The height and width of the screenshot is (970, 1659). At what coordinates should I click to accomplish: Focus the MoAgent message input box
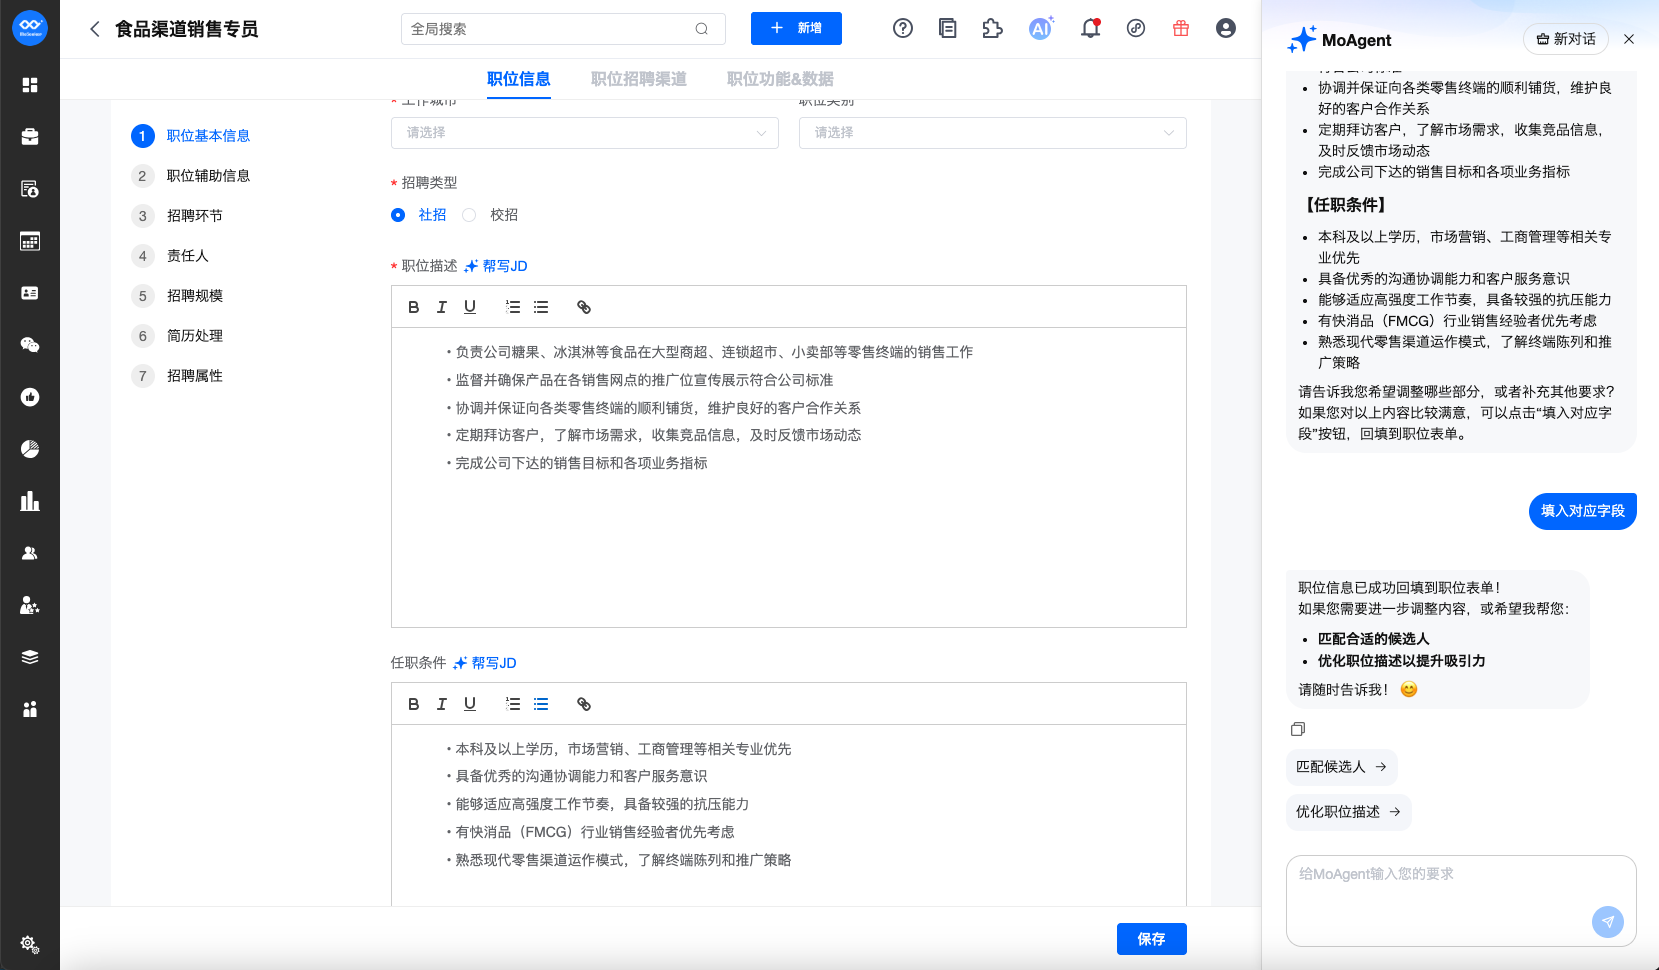click(1461, 900)
